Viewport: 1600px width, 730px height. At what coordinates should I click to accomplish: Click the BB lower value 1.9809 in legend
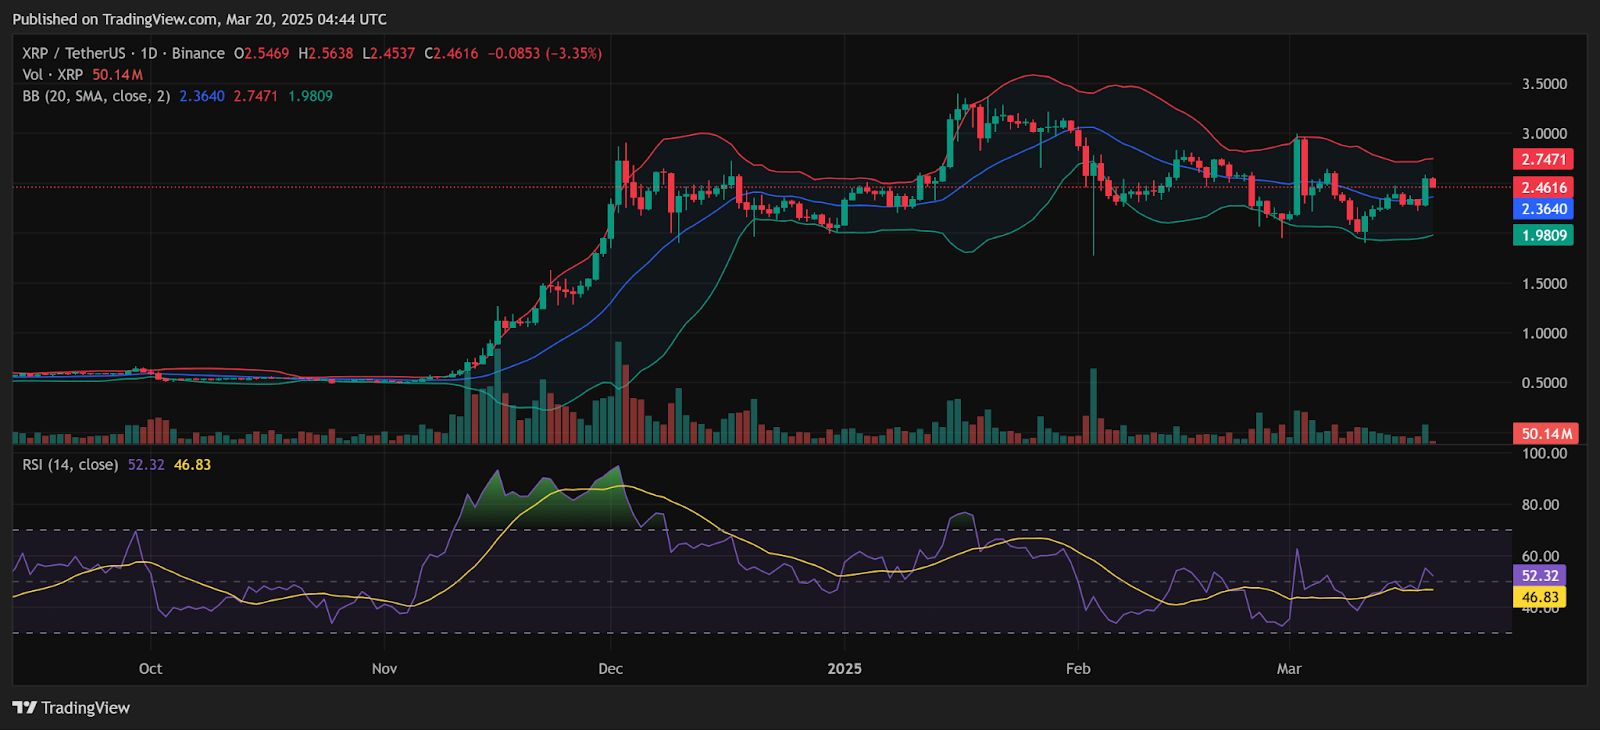click(310, 96)
